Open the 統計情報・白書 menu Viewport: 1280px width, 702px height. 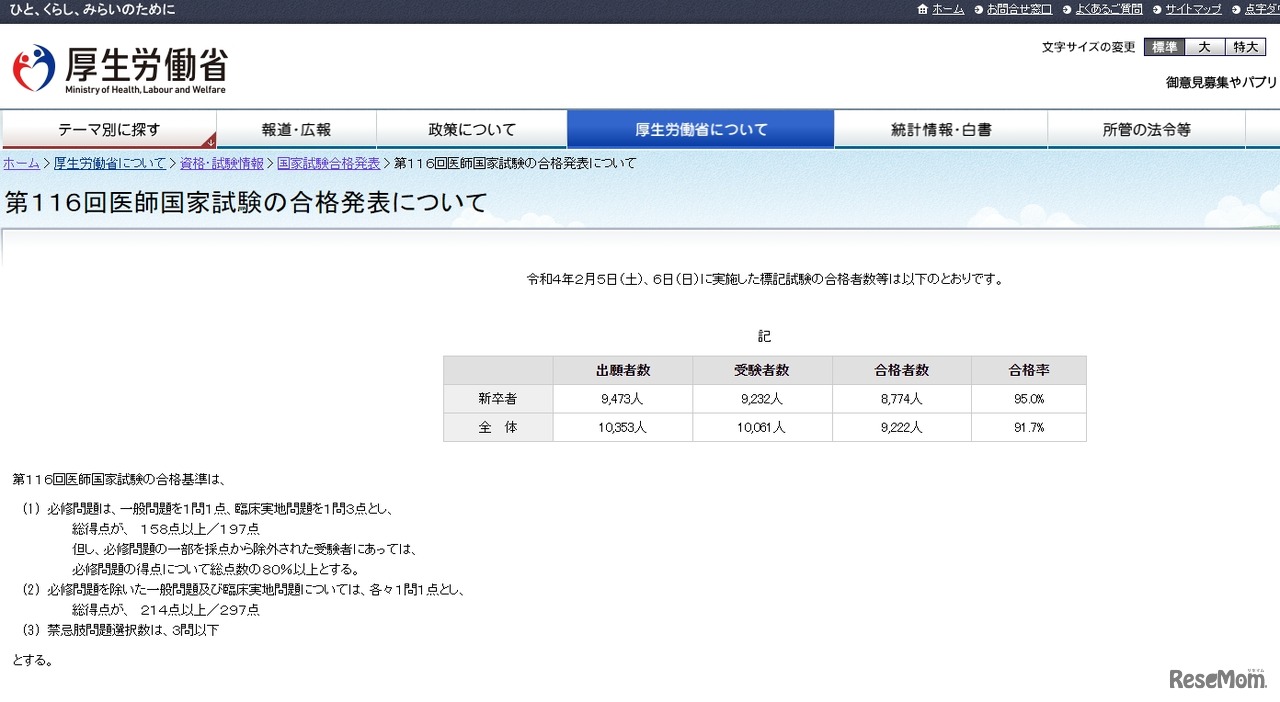940,129
